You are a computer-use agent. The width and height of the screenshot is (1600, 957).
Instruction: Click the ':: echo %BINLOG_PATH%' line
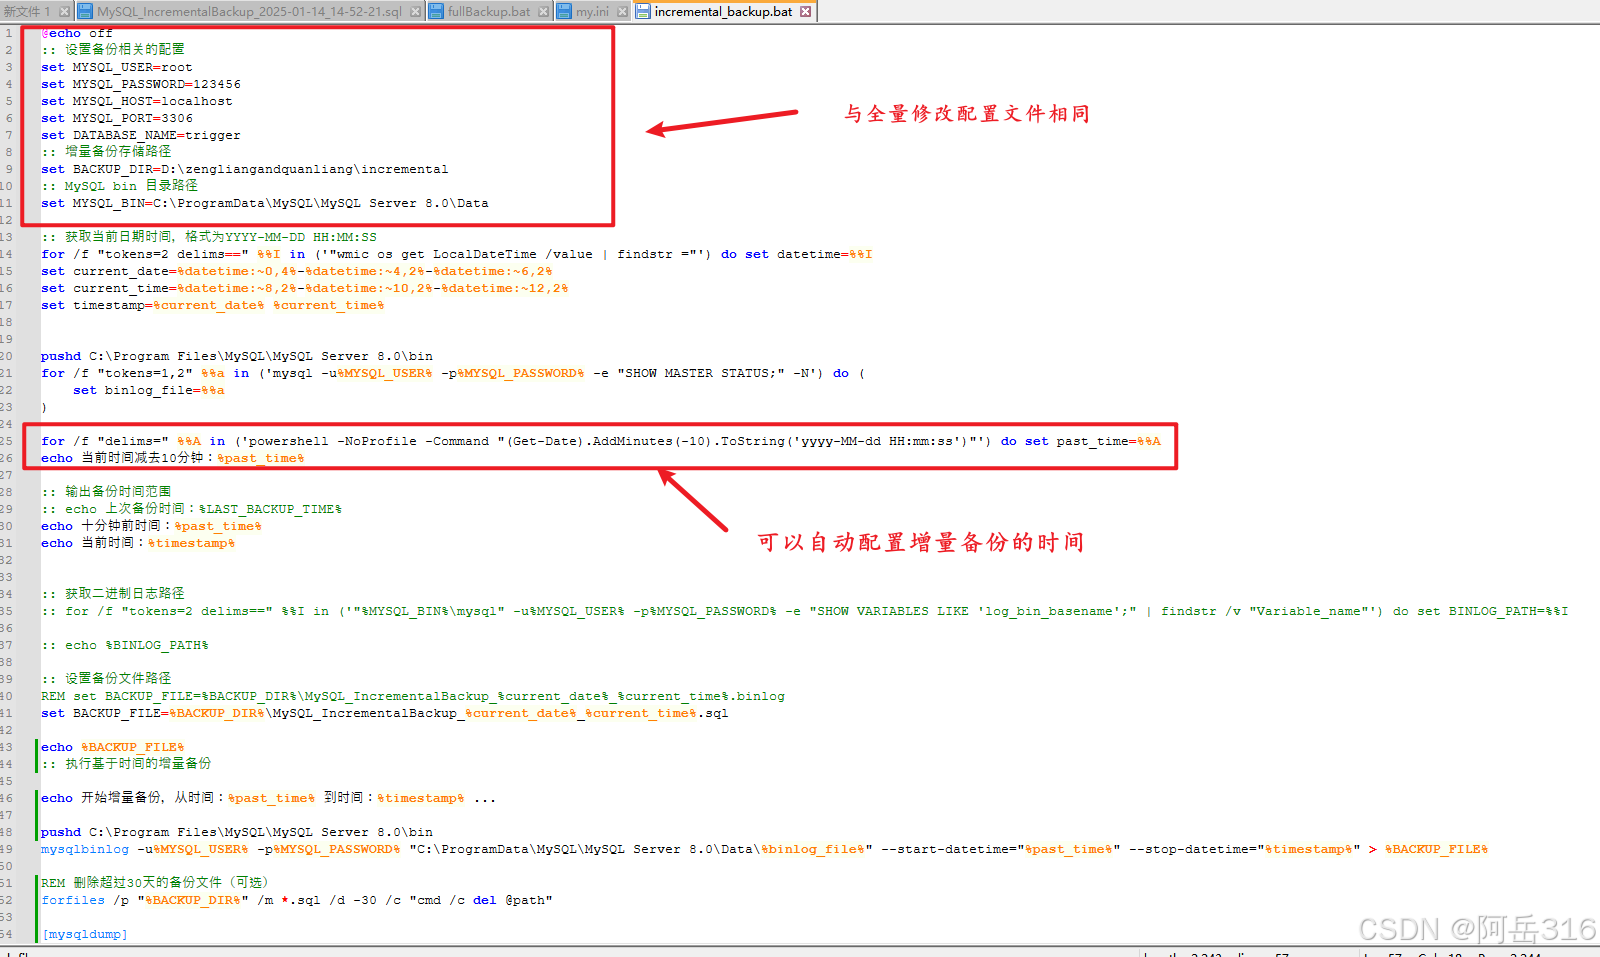coord(125,645)
